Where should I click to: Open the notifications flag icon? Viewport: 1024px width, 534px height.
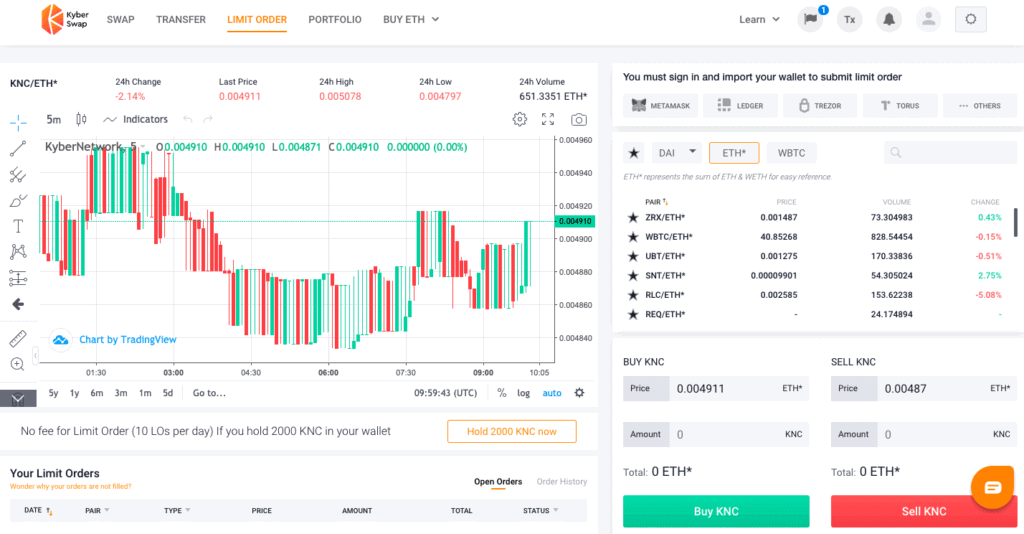click(810, 19)
